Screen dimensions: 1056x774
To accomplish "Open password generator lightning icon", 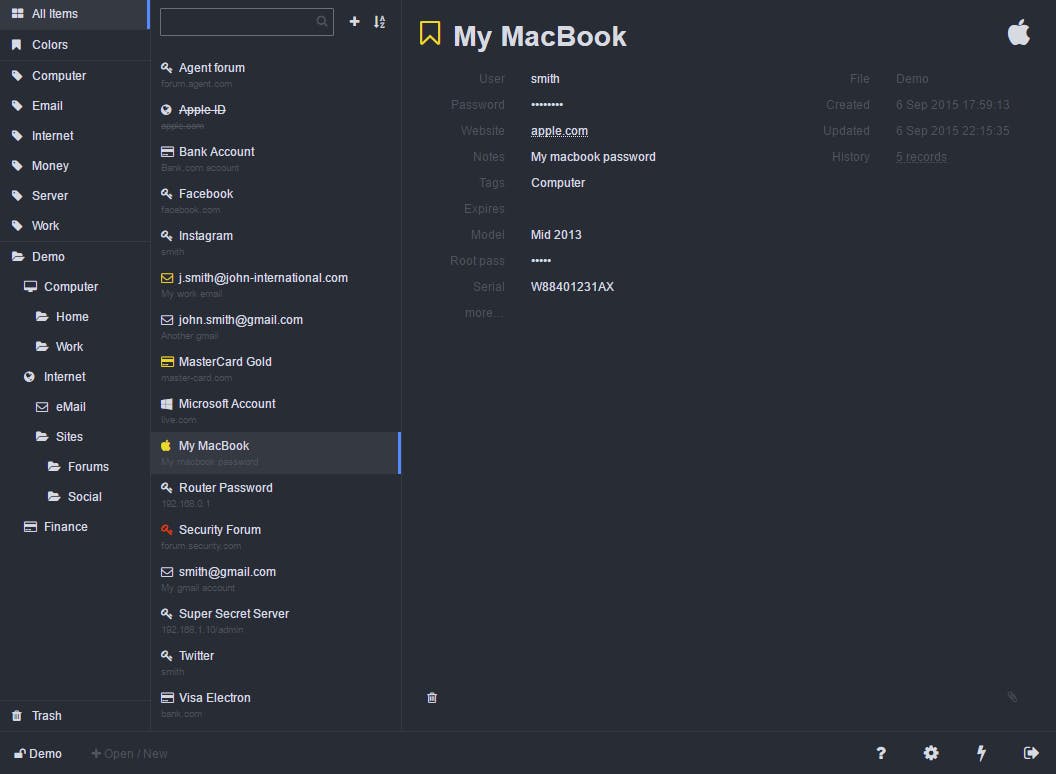I will 981,753.
